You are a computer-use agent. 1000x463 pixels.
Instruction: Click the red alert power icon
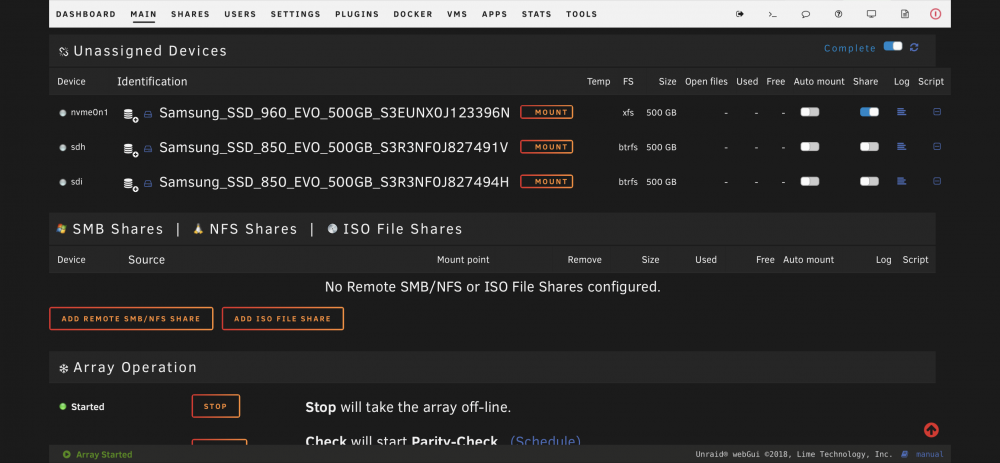pyautogui.click(x=936, y=14)
